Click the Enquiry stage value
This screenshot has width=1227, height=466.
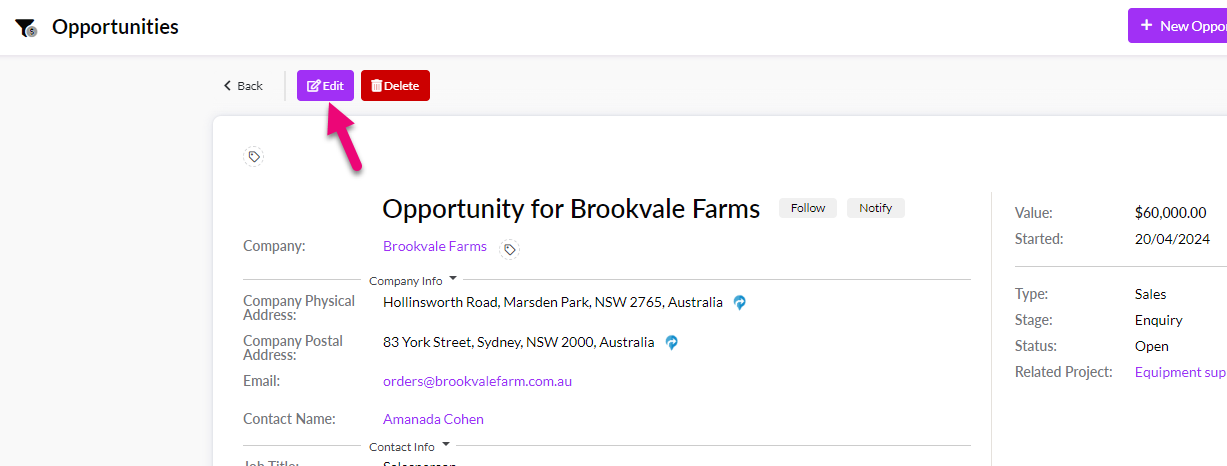click(1158, 320)
